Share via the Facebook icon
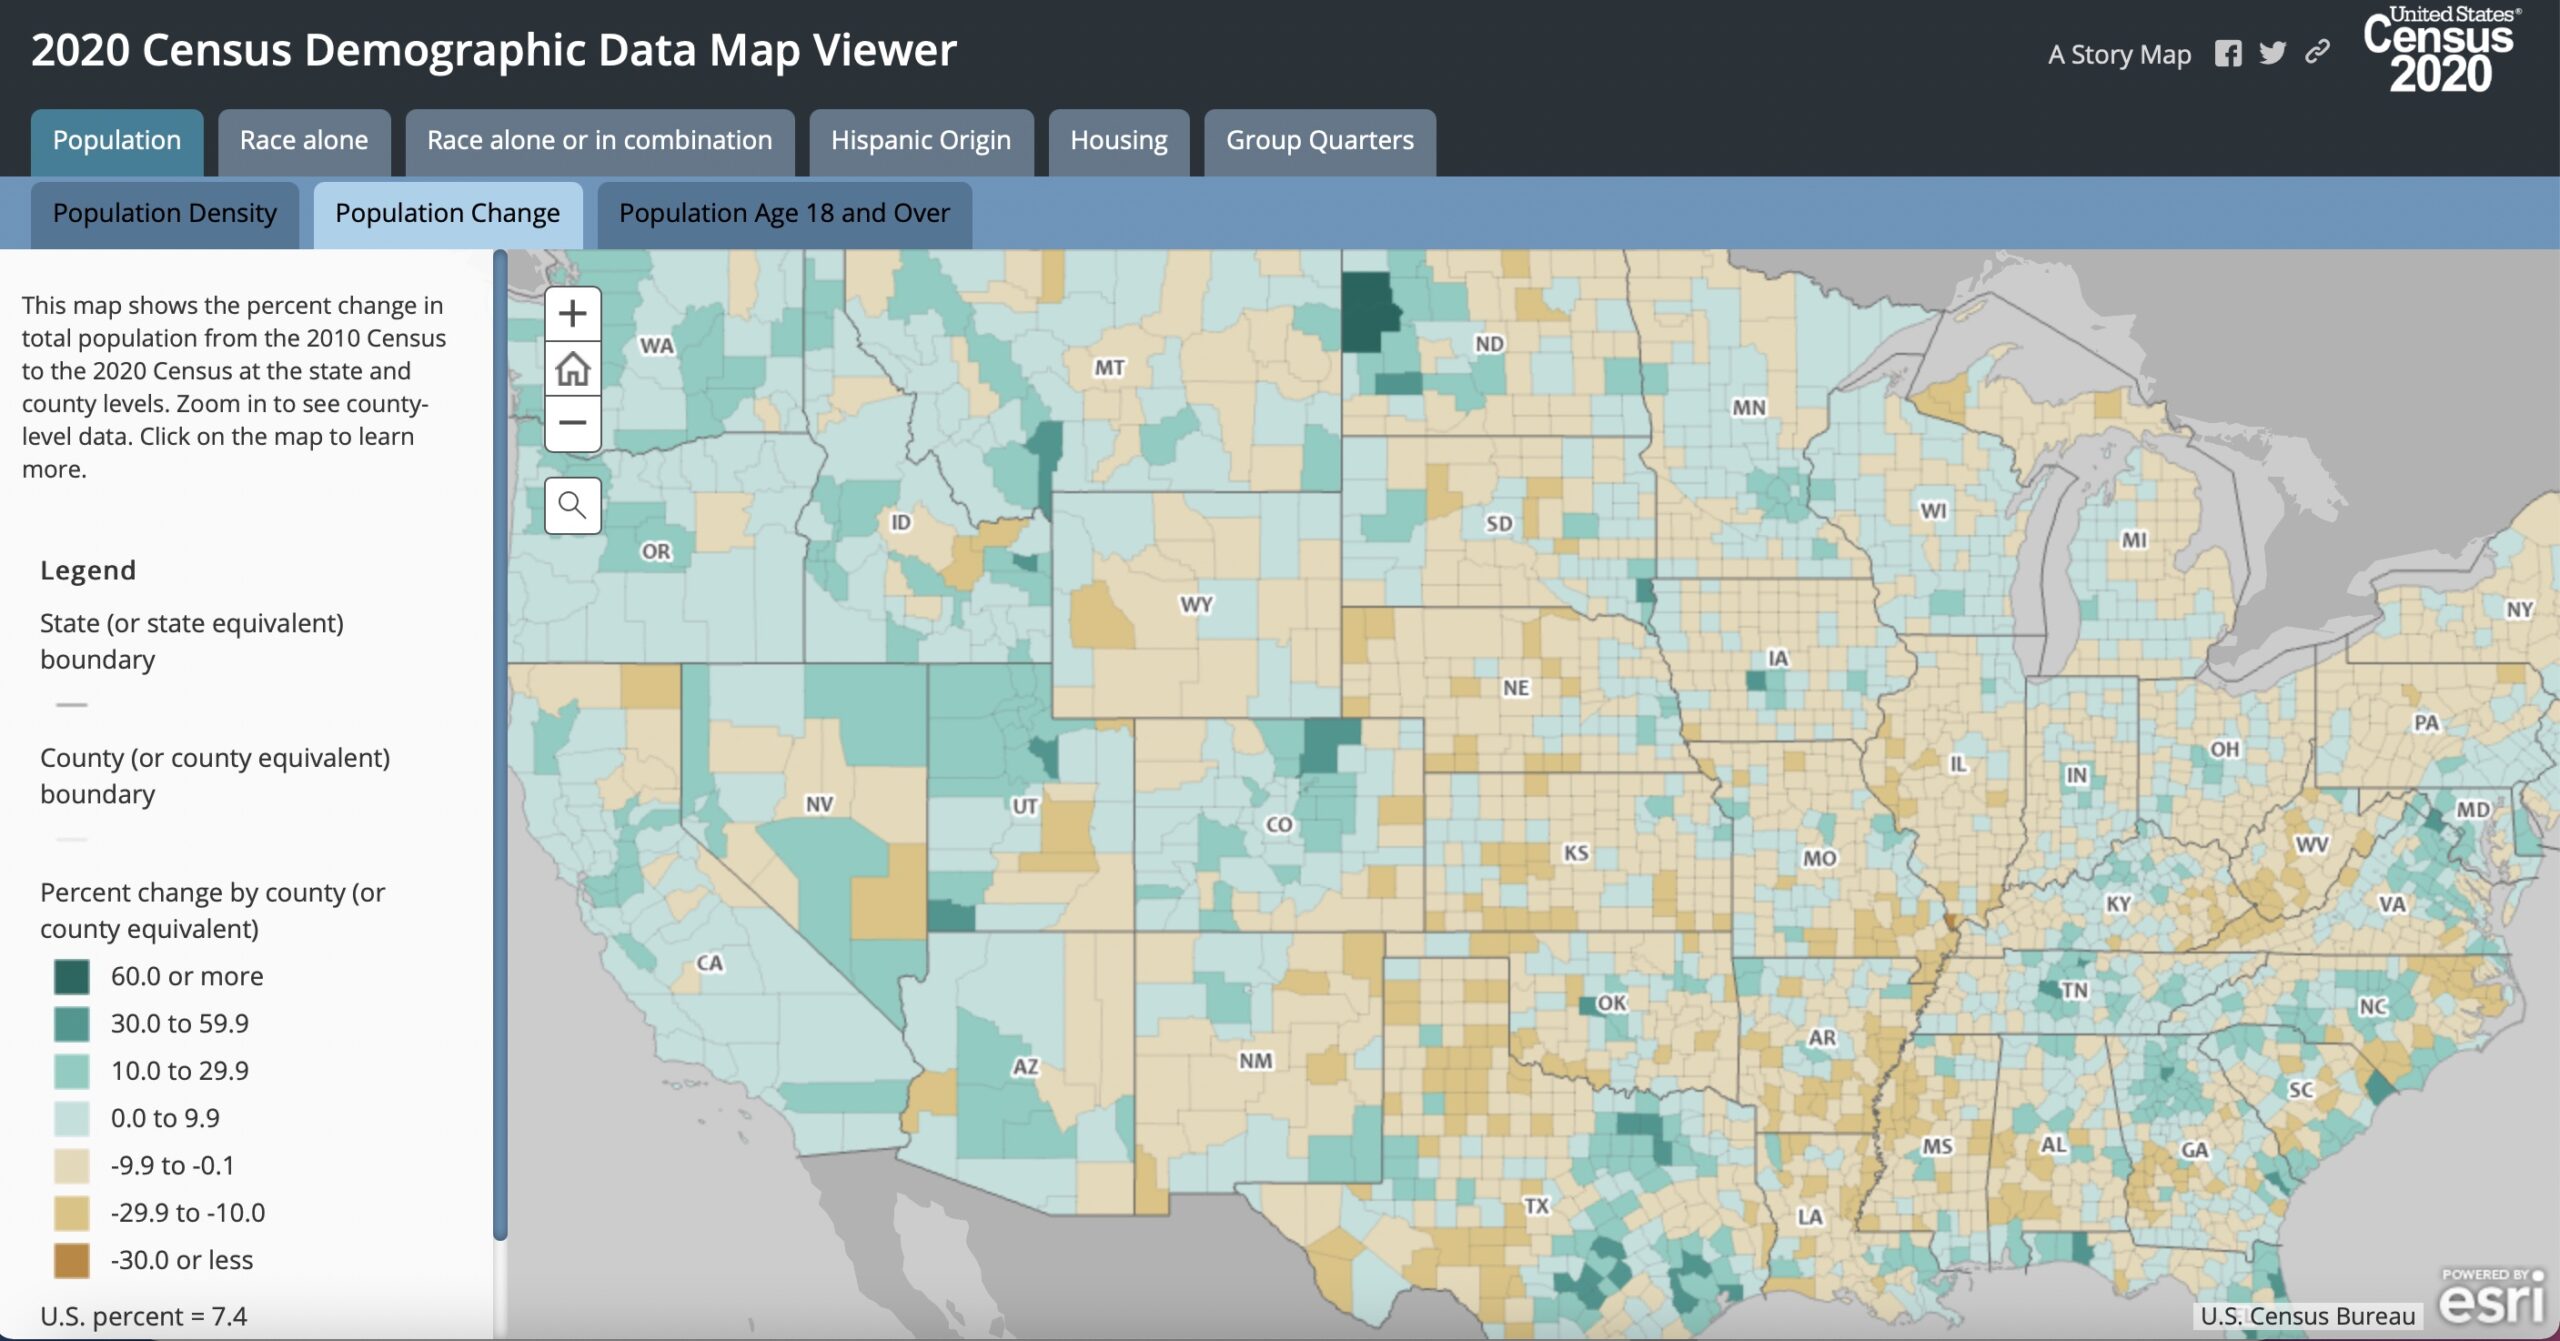The image size is (2560, 1341). click(x=2227, y=53)
